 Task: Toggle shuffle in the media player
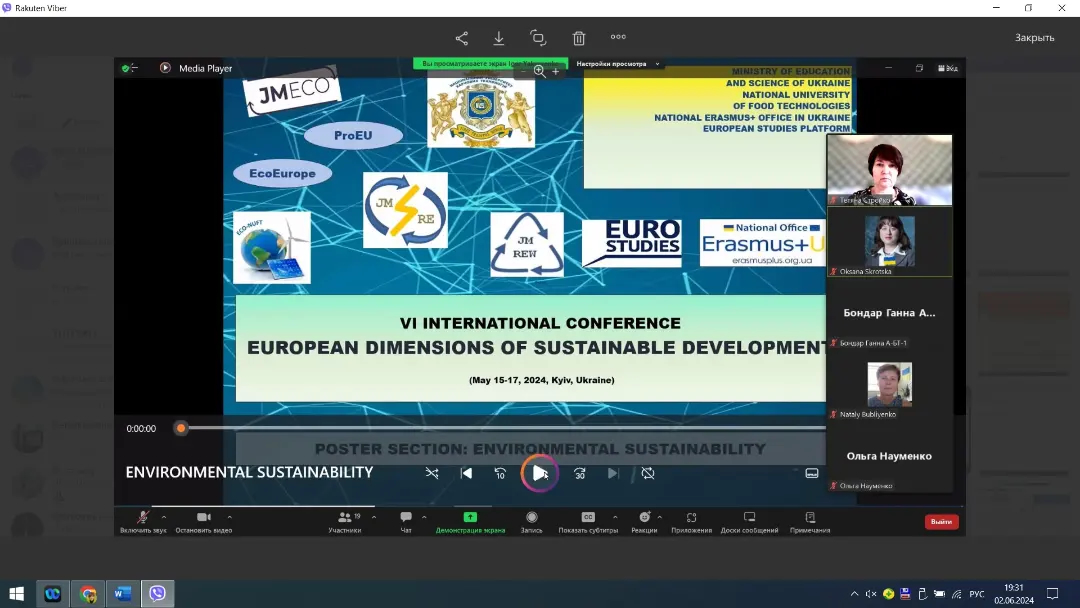[x=432, y=473]
